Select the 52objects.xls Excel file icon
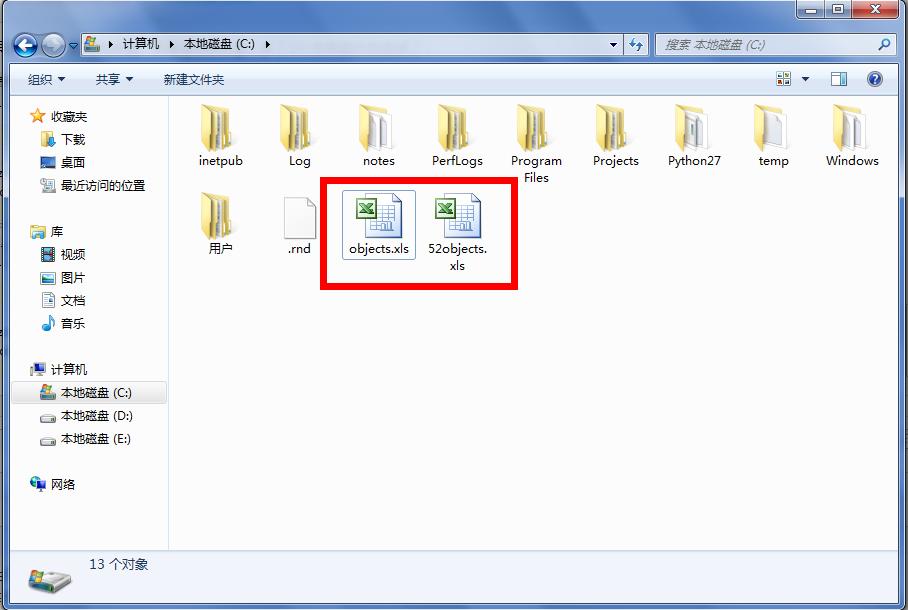 pyautogui.click(x=457, y=215)
